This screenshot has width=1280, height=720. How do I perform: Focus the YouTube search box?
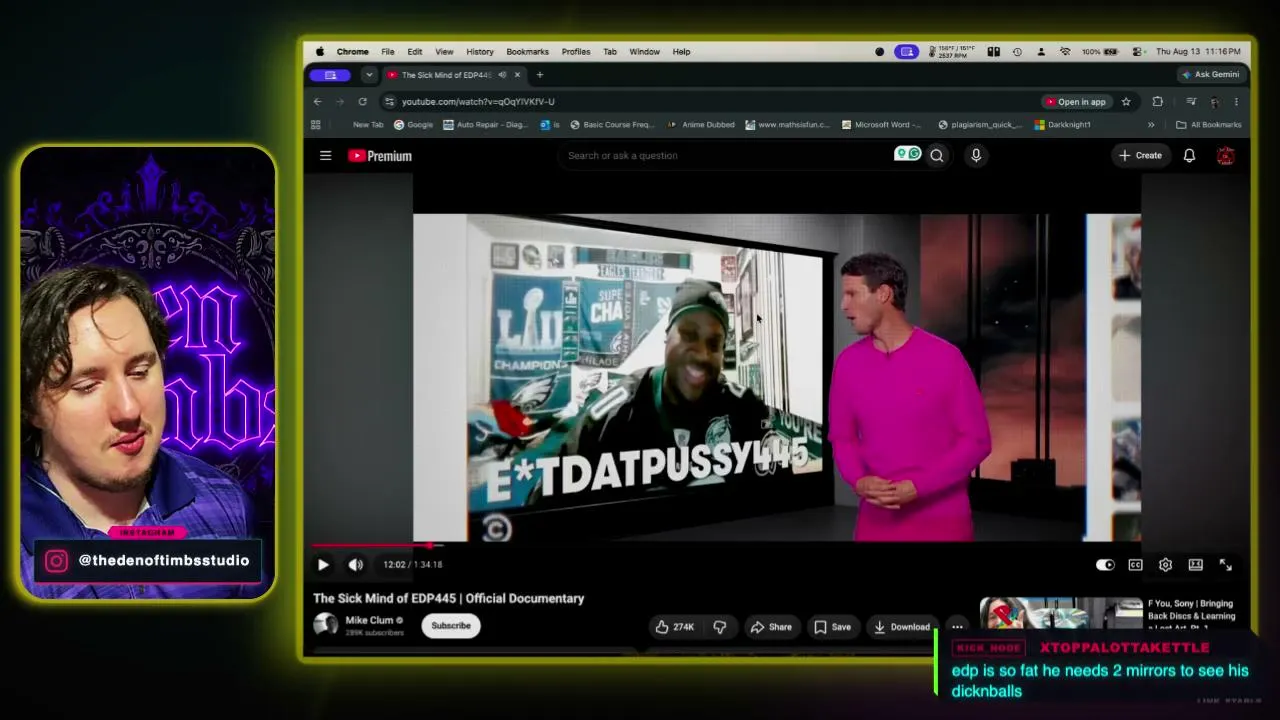click(x=723, y=155)
